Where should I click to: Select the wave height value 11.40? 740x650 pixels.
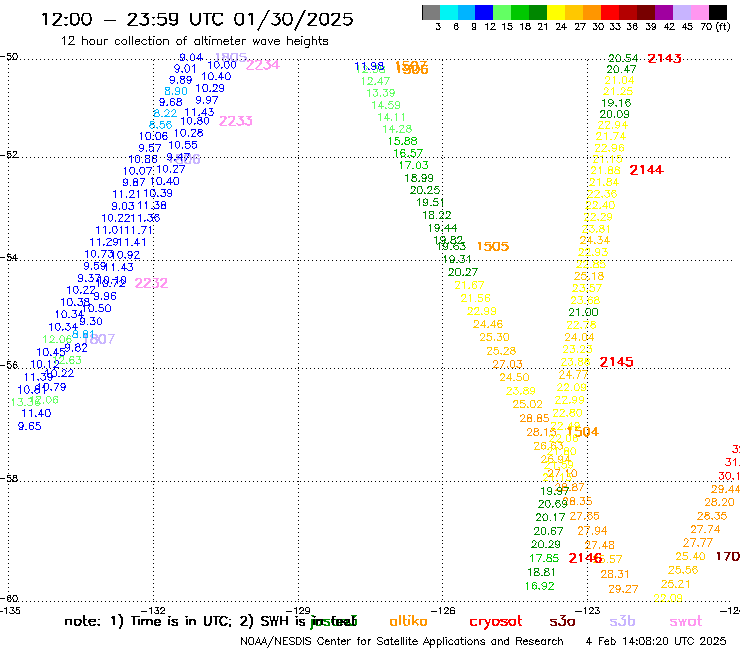pyautogui.click(x=36, y=414)
